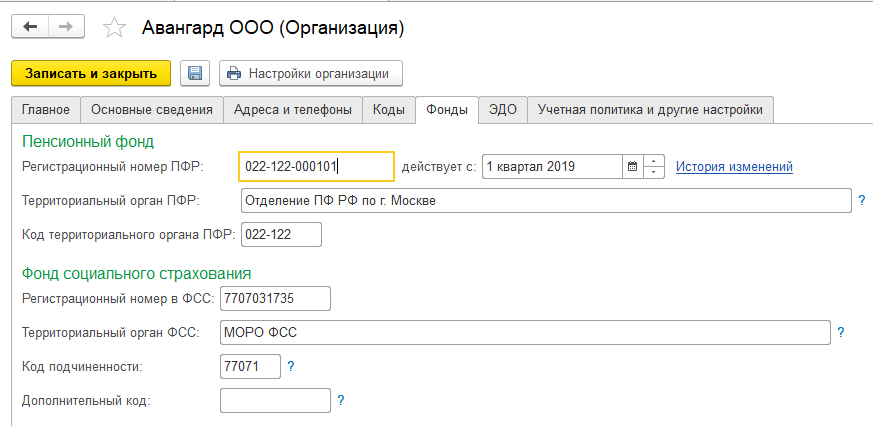The height and width of the screenshot is (426, 873).
Task: Open Учетная политика и другие настройки tab
Action: click(x=650, y=110)
